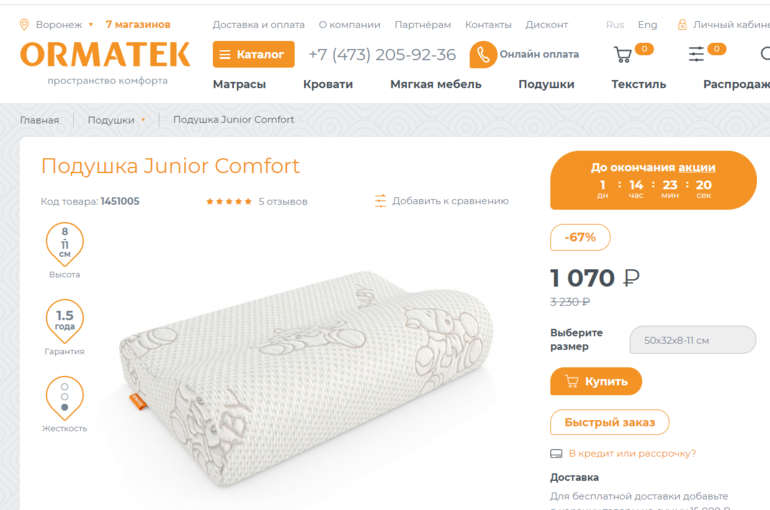Click the Купить button

(x=596, y=381)
